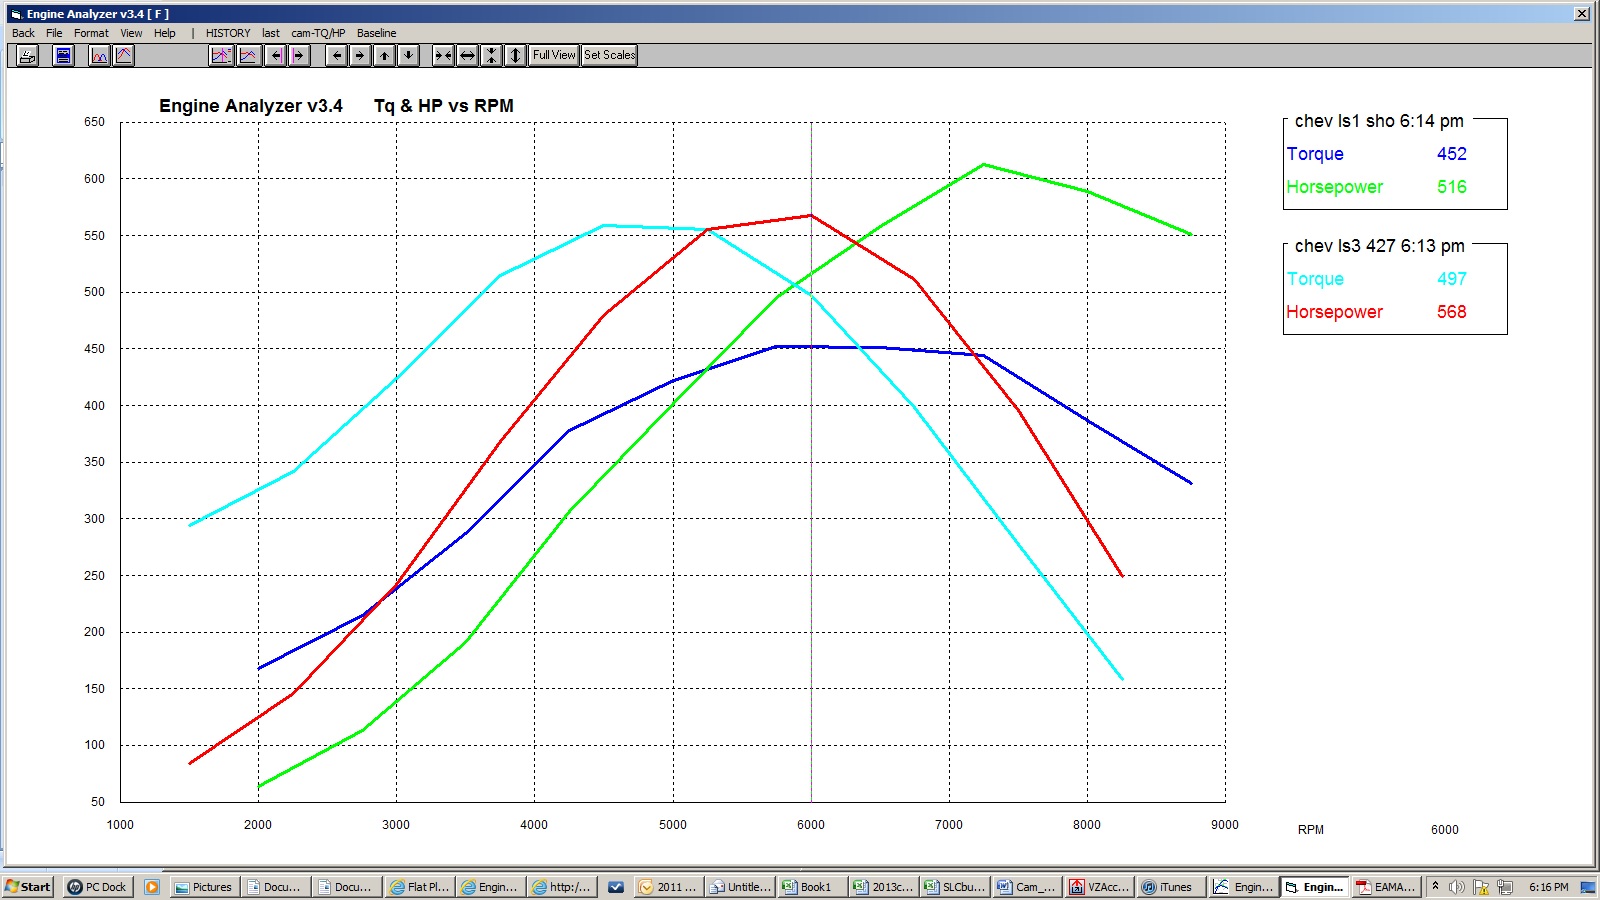Viewport: 1600px width, 900px height.
Task: Click the horizontal expand arrows icon
Action: pyautogui.click(x=467, y=56)
